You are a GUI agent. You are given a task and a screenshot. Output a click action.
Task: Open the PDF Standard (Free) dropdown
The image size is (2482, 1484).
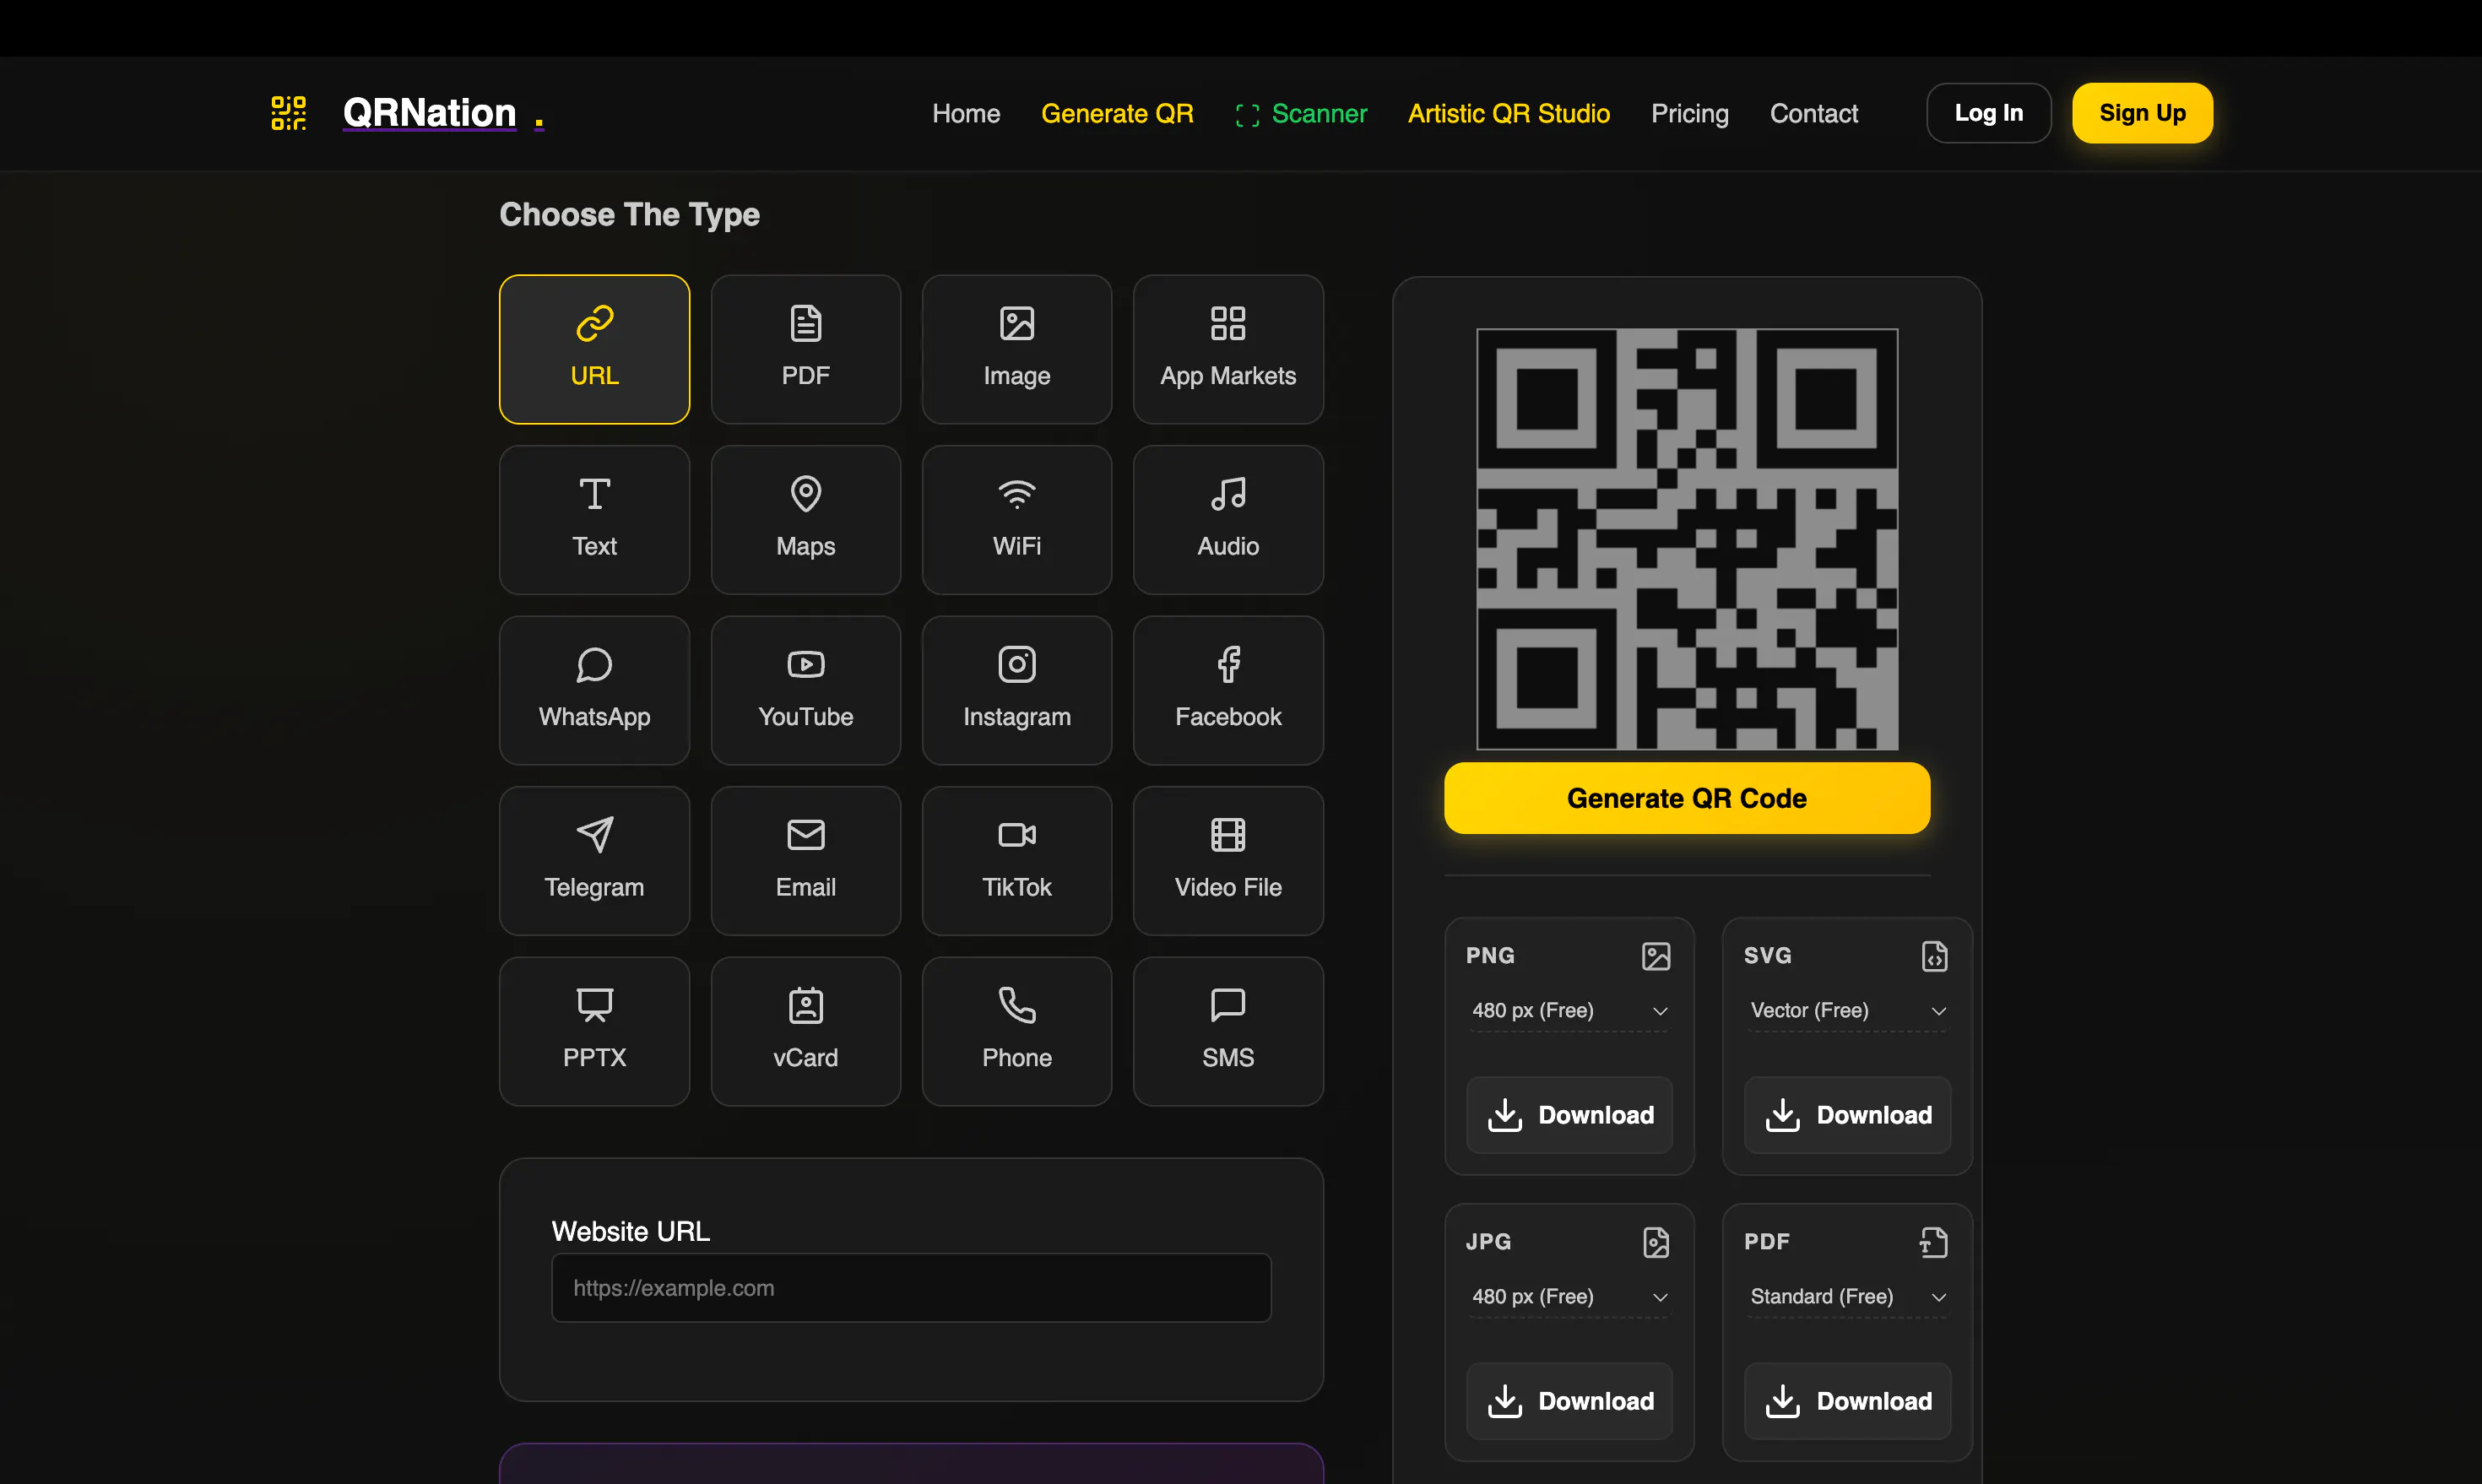point(1847,1296)
